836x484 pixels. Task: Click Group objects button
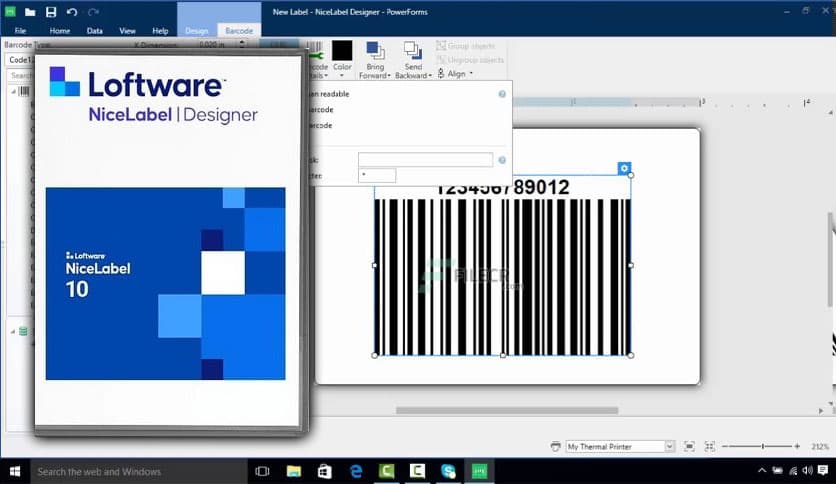(x=465, y=46)
